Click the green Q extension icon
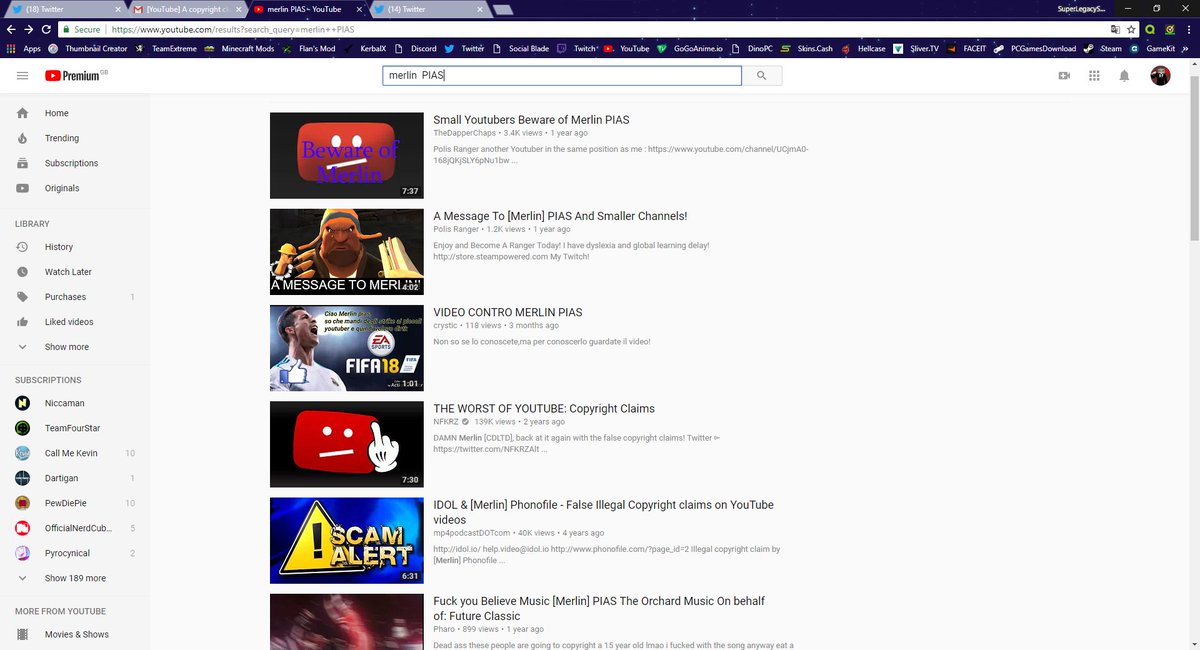The image size is (1200, 650). coord(1151,29)
